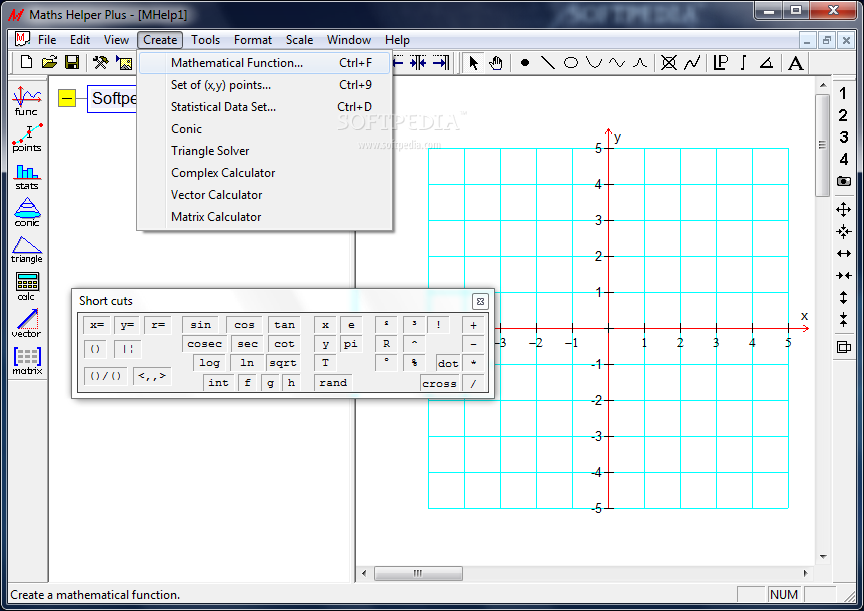Viewport: 864px width, 611px height.
Task: Click the horizontal scrollbar thumb
Action: (418, 574)
